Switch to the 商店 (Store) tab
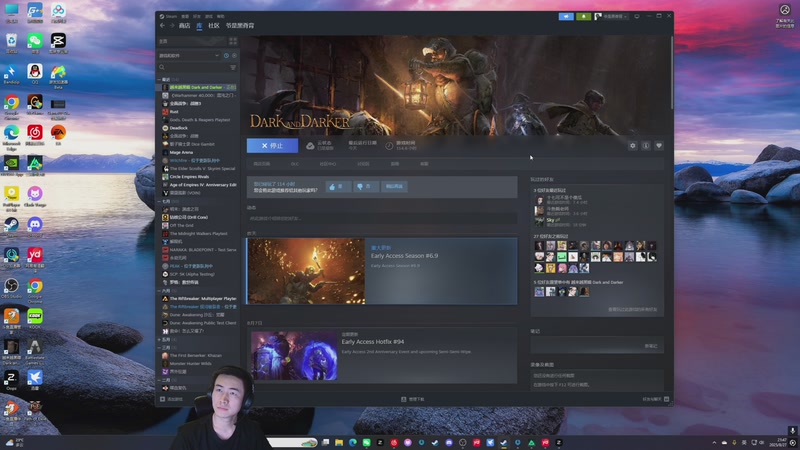This screenshot has height=450, width=800. 184,26
